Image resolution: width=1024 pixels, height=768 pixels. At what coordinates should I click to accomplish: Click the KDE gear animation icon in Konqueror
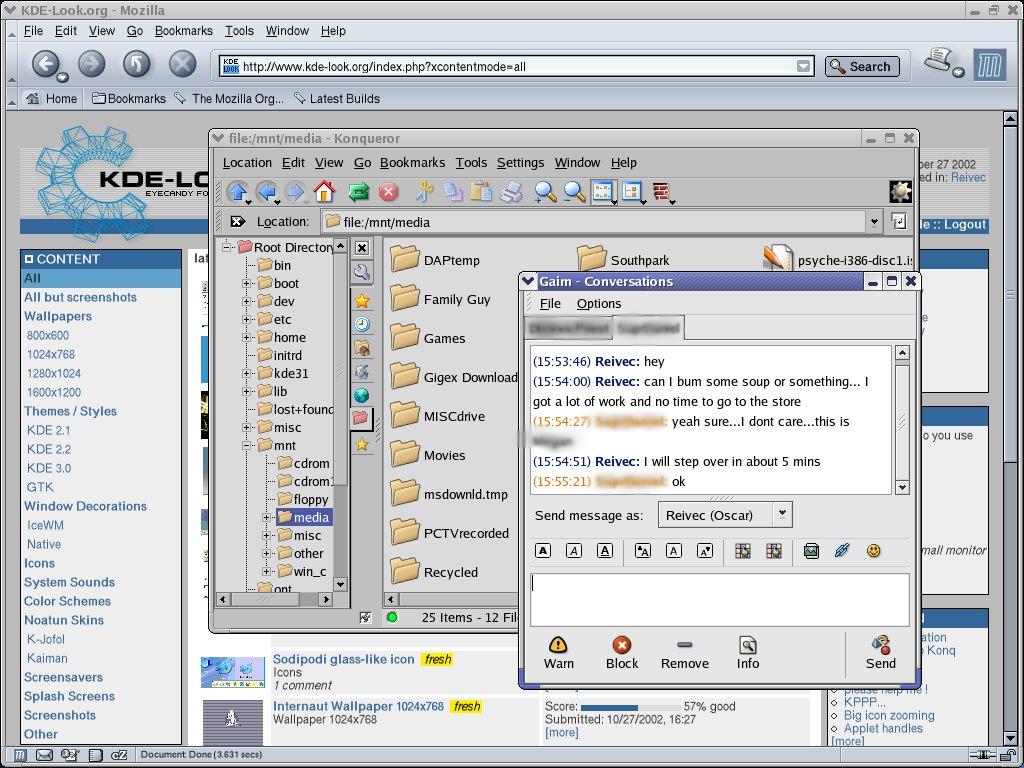[x=901, y=192]
